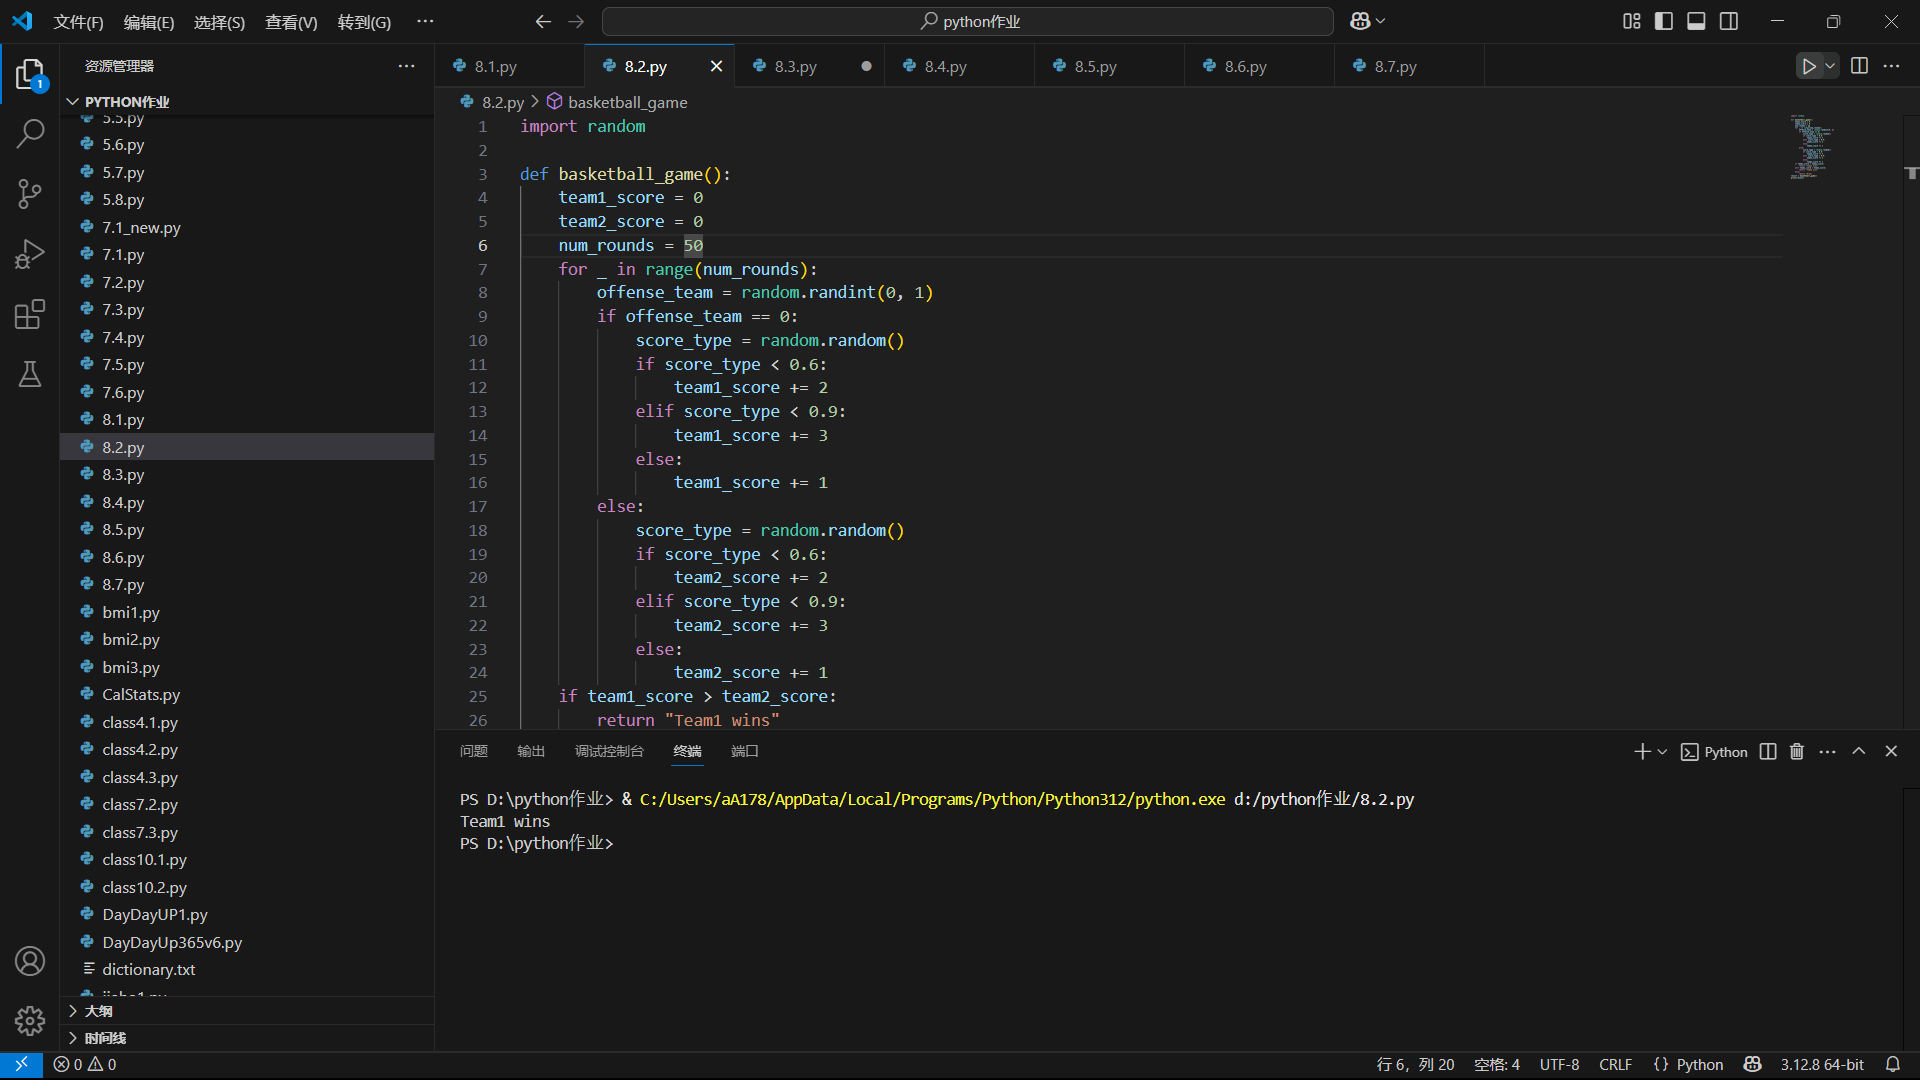The width and height of the screenshot is (1920, 1080).
Task: Open the Testing flask view
Action: pyautogui.click(x=30, y=374)
